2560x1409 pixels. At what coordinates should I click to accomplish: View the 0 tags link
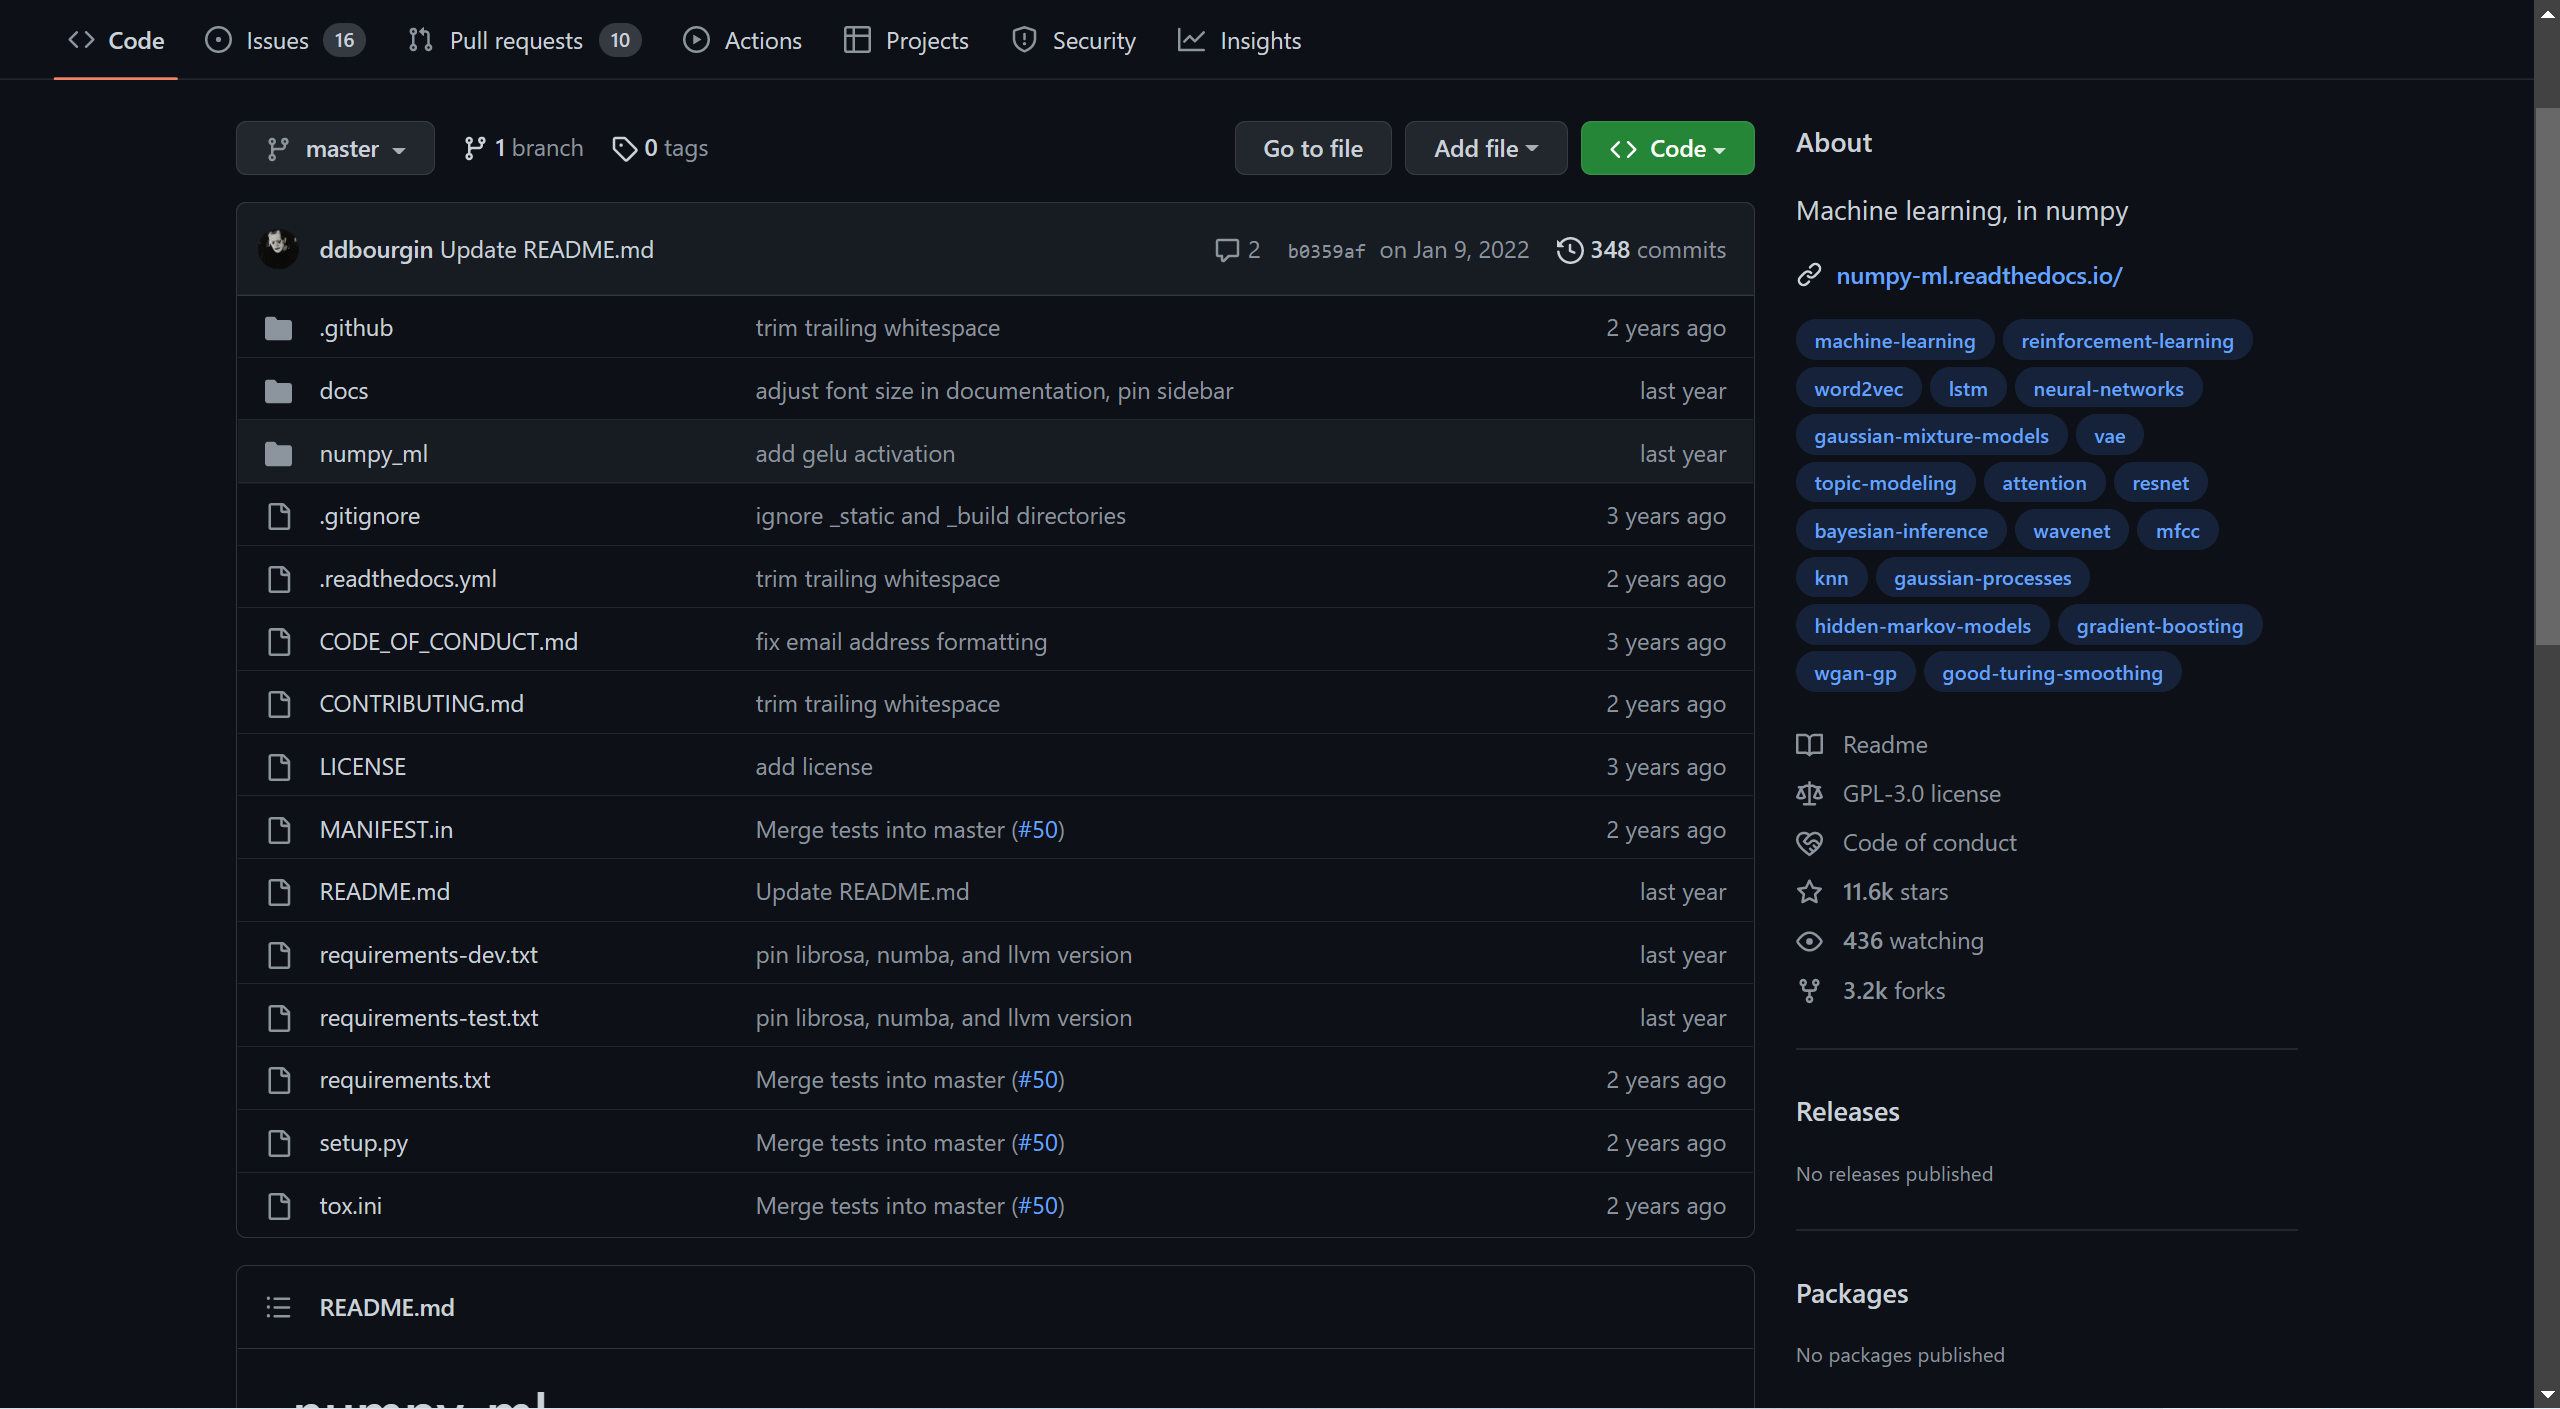click(660, 148)
